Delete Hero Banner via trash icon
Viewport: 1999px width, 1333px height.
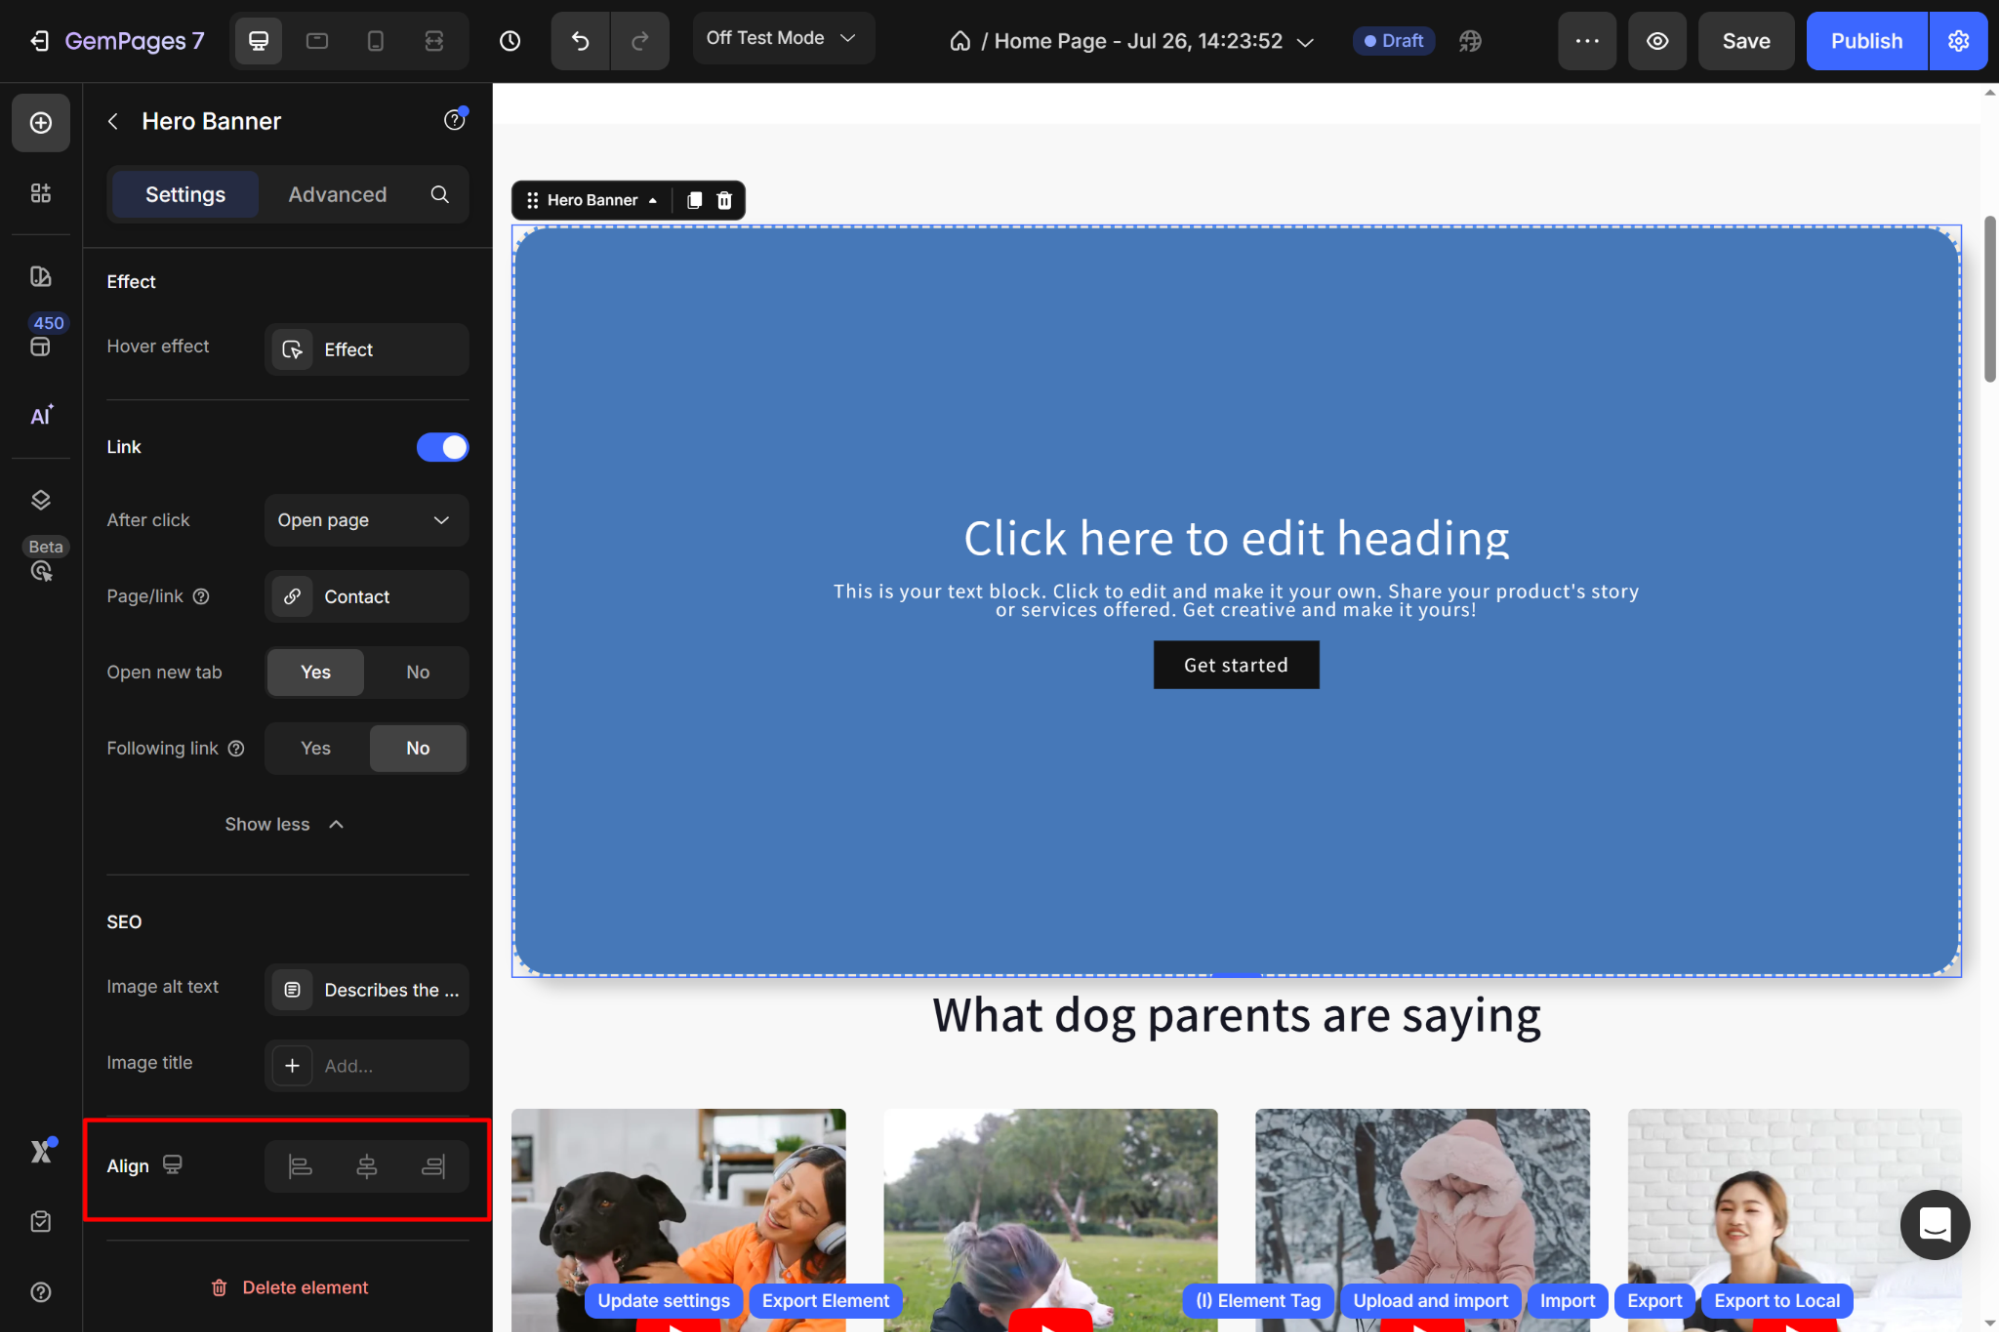[724, 200]
